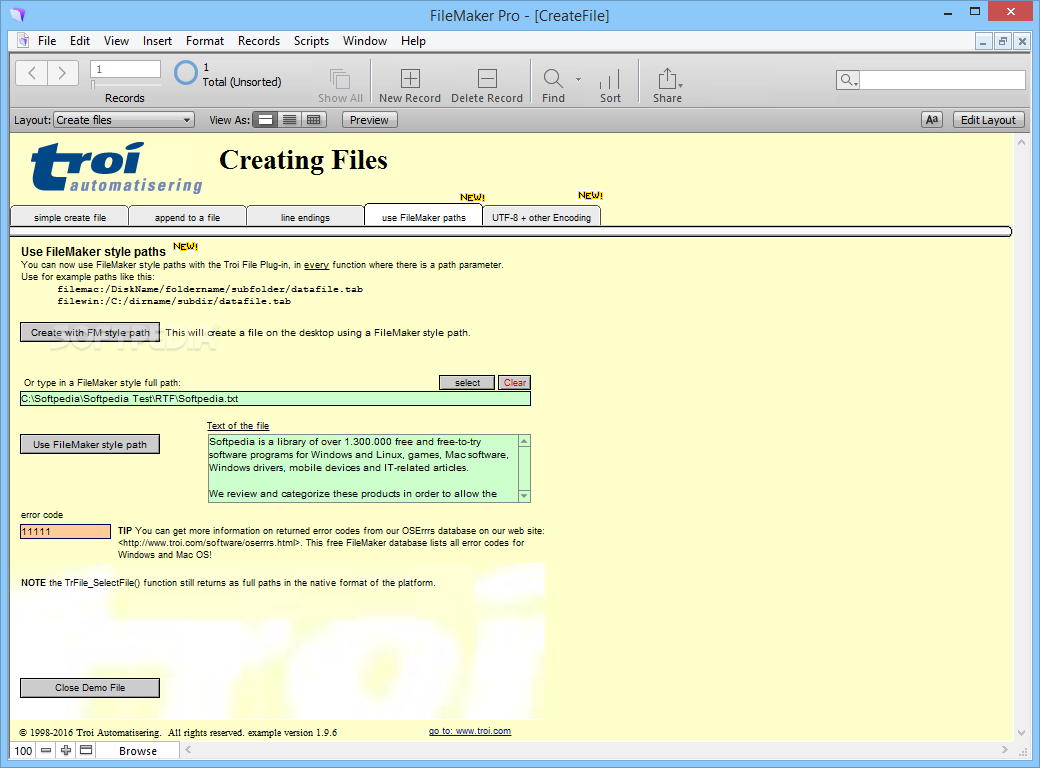Click the error code field 11111
The height and width of the screenshot is (768, 1040).
(66, 531)
